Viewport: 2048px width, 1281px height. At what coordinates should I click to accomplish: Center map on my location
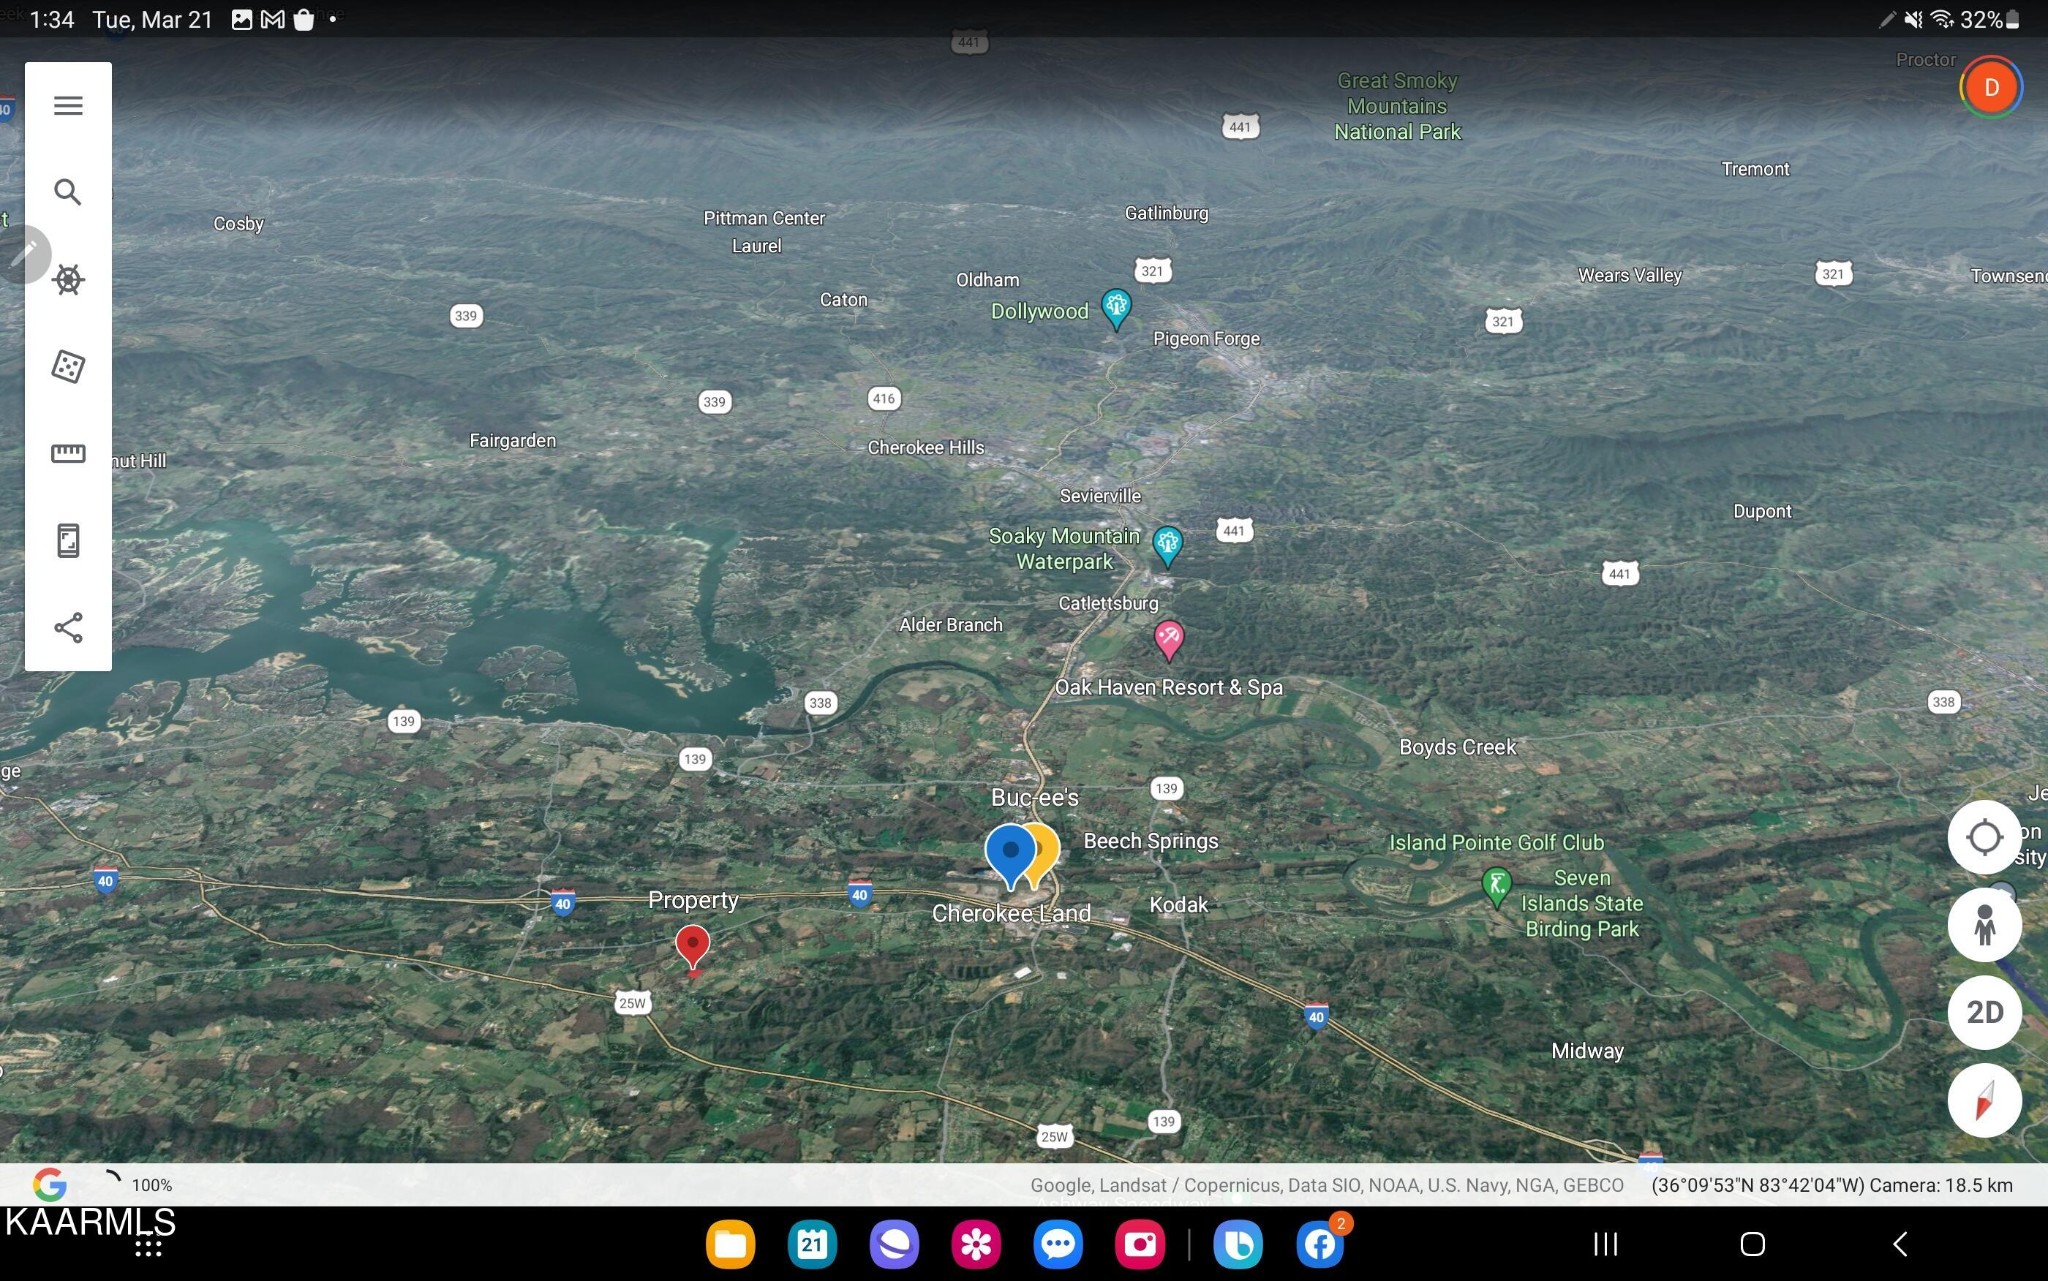1984,837
